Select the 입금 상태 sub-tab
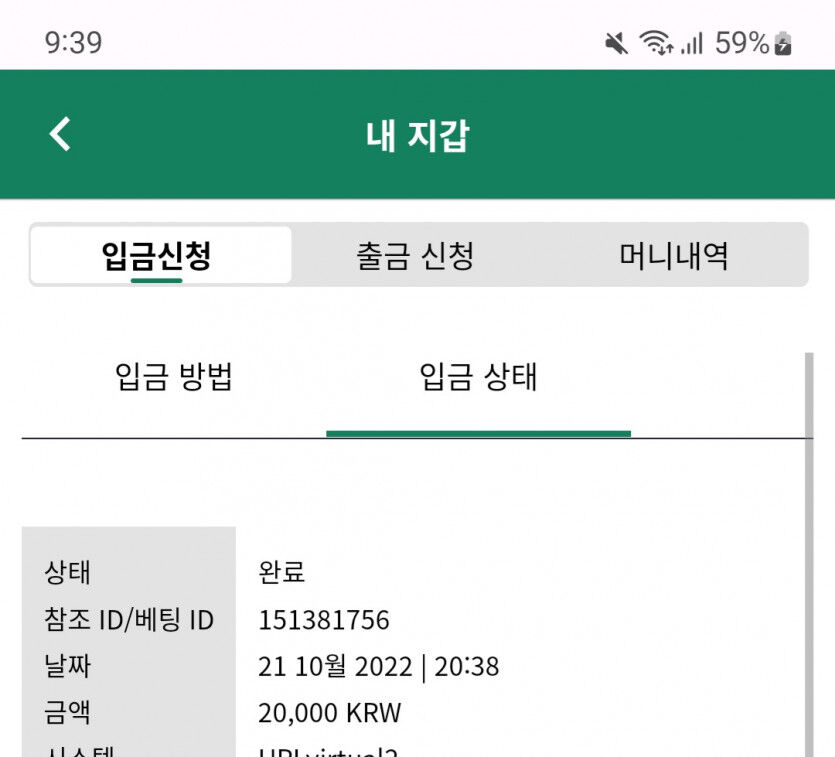 click(x=478, y=377)
